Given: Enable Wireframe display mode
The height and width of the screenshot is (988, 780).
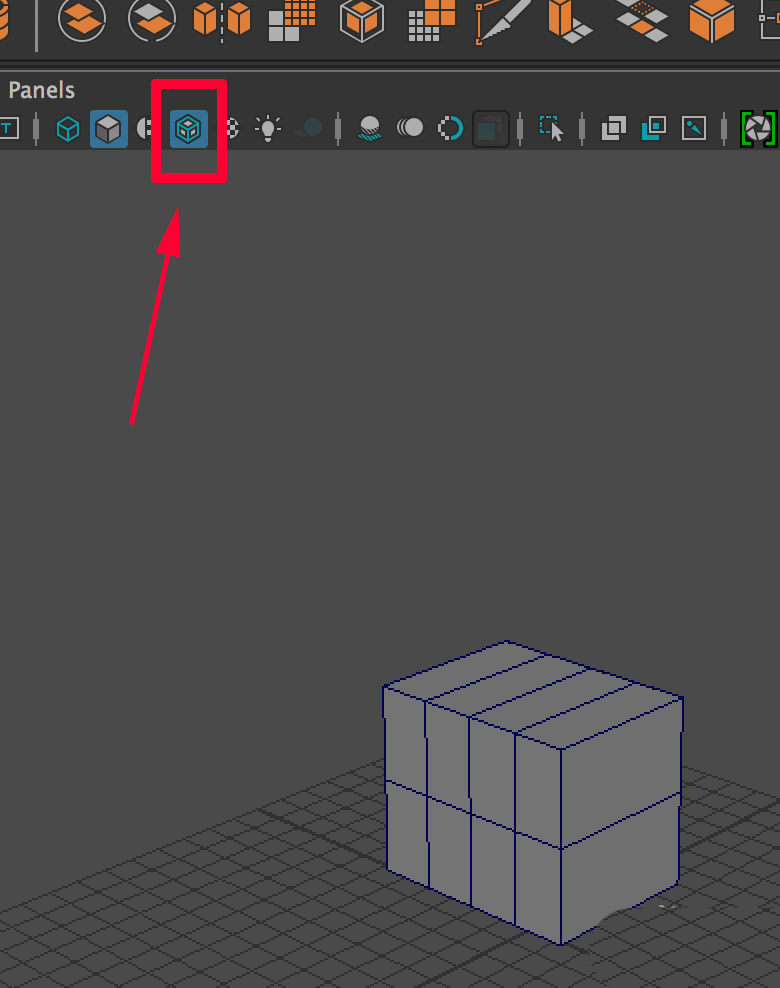Looking at the screenshot, I should tap(68, 129).
